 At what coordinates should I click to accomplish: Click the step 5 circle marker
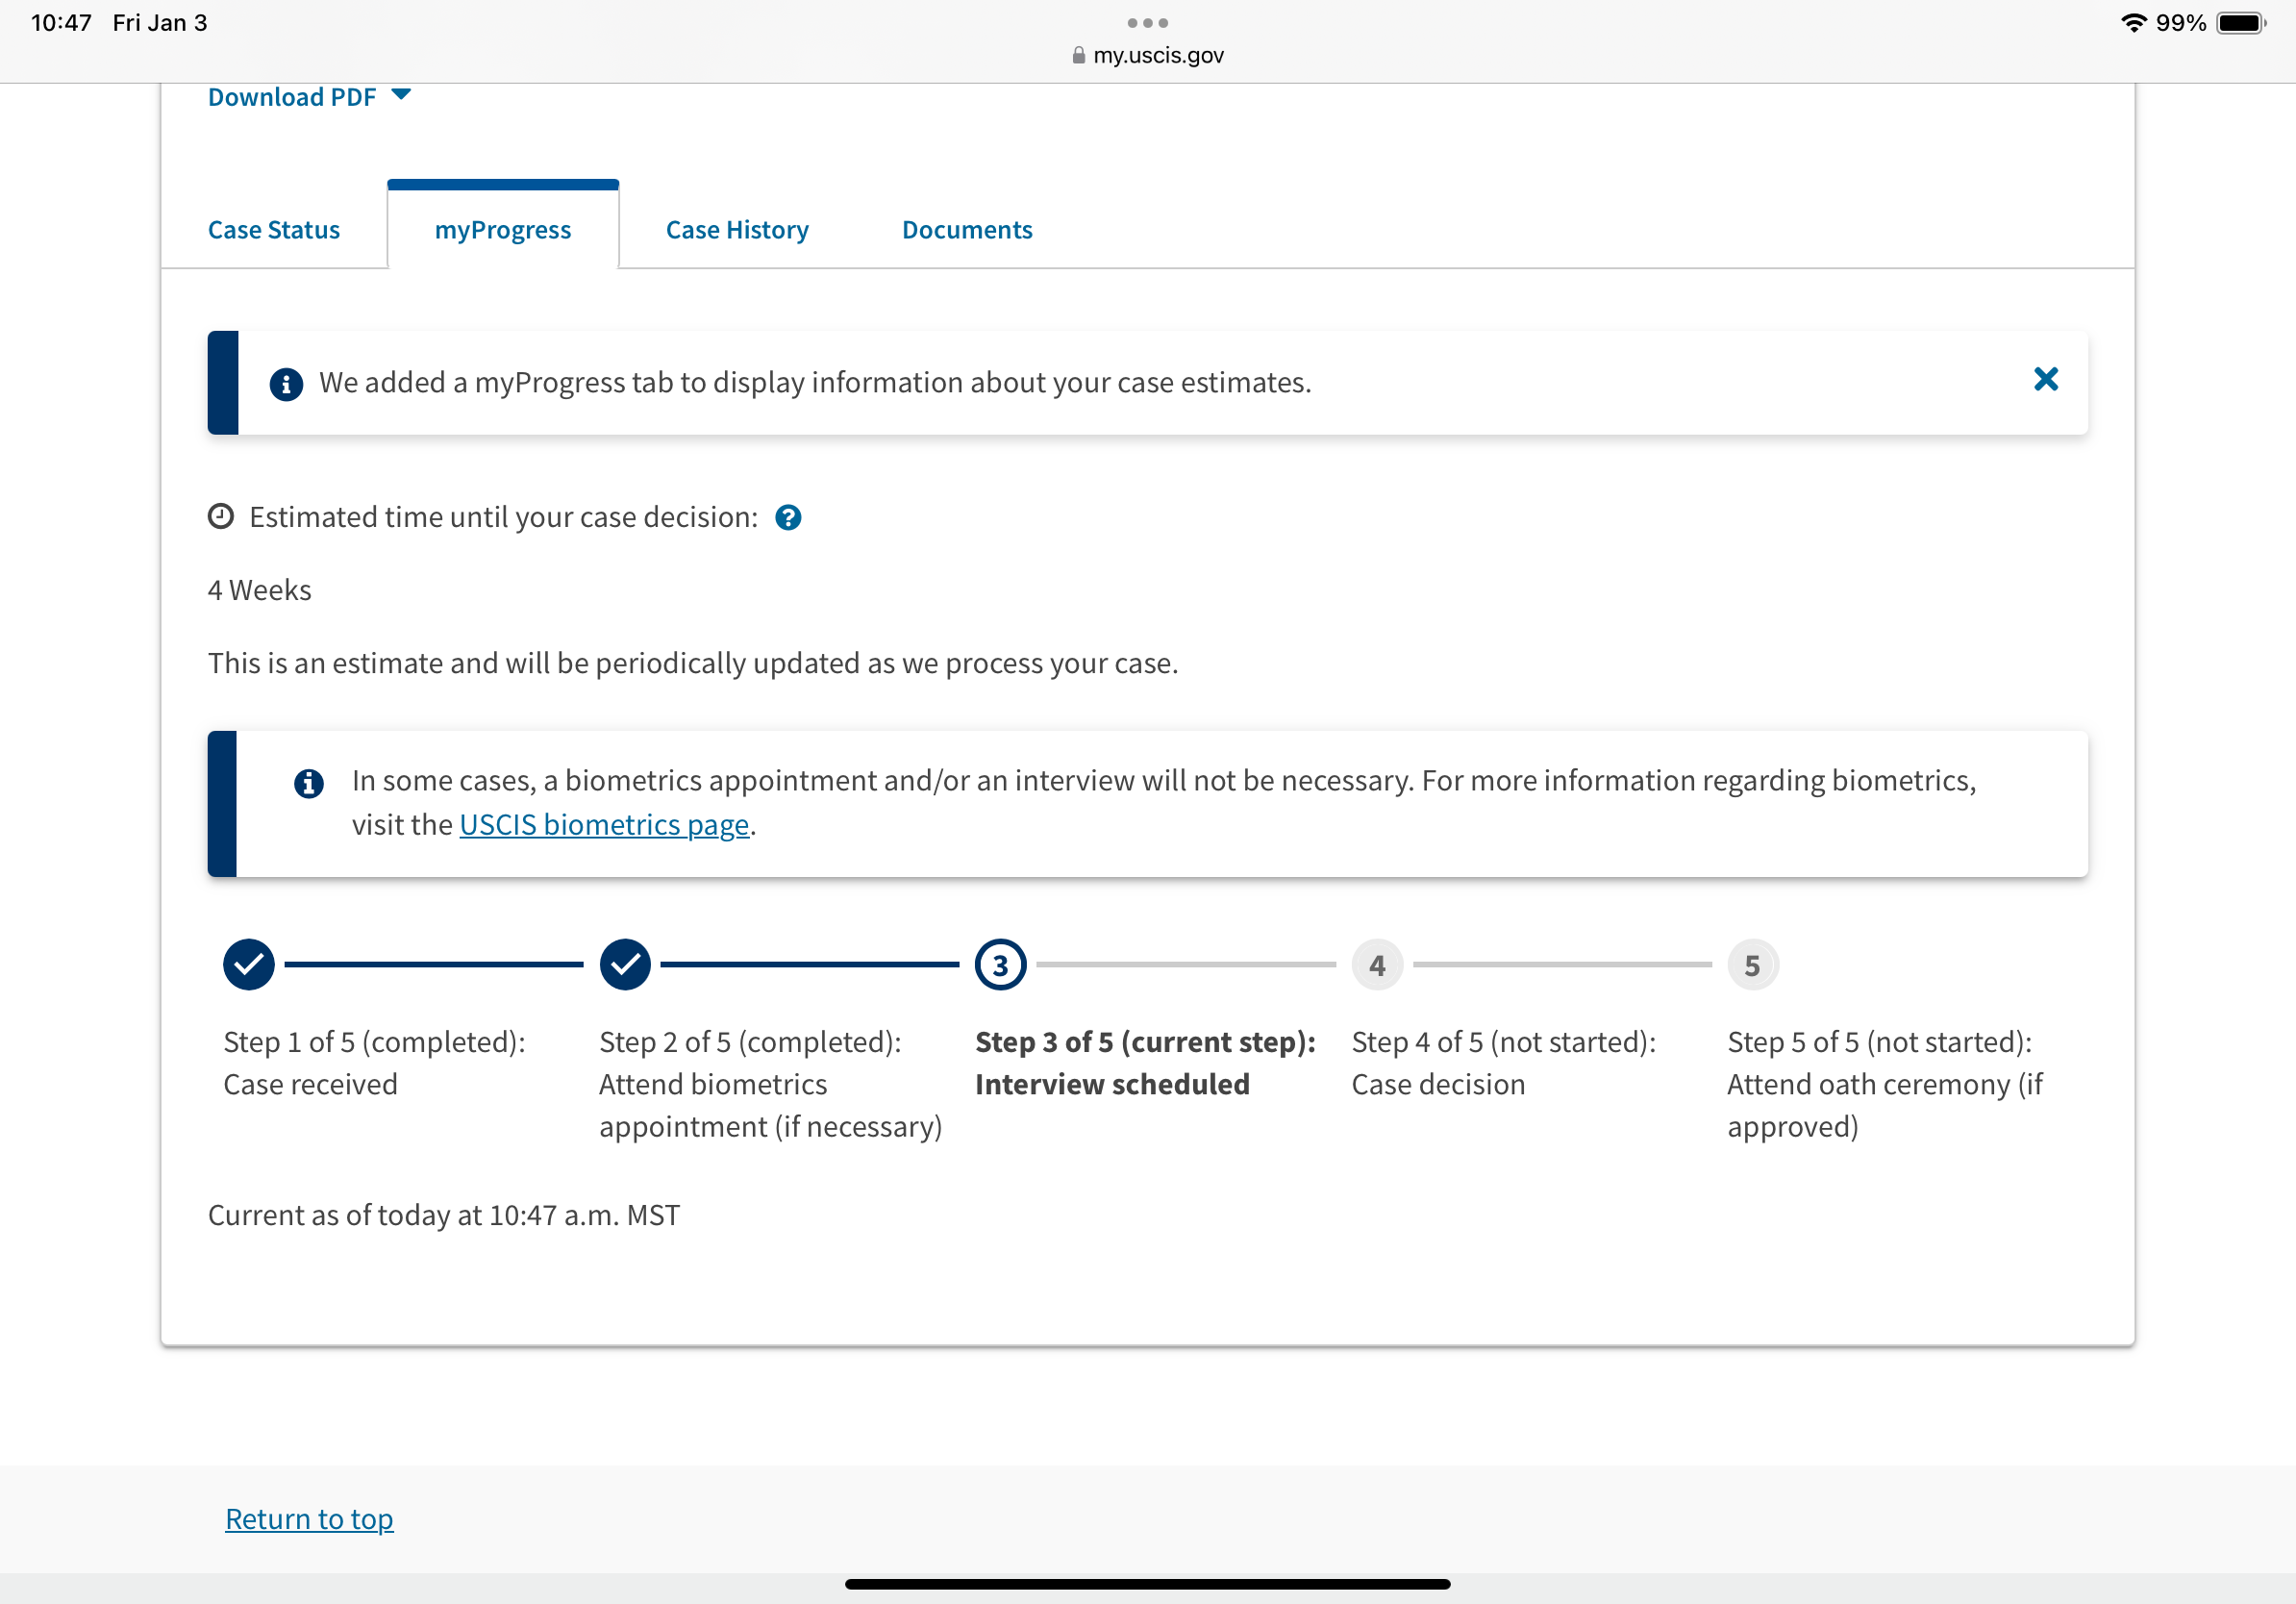point(1752,965)
